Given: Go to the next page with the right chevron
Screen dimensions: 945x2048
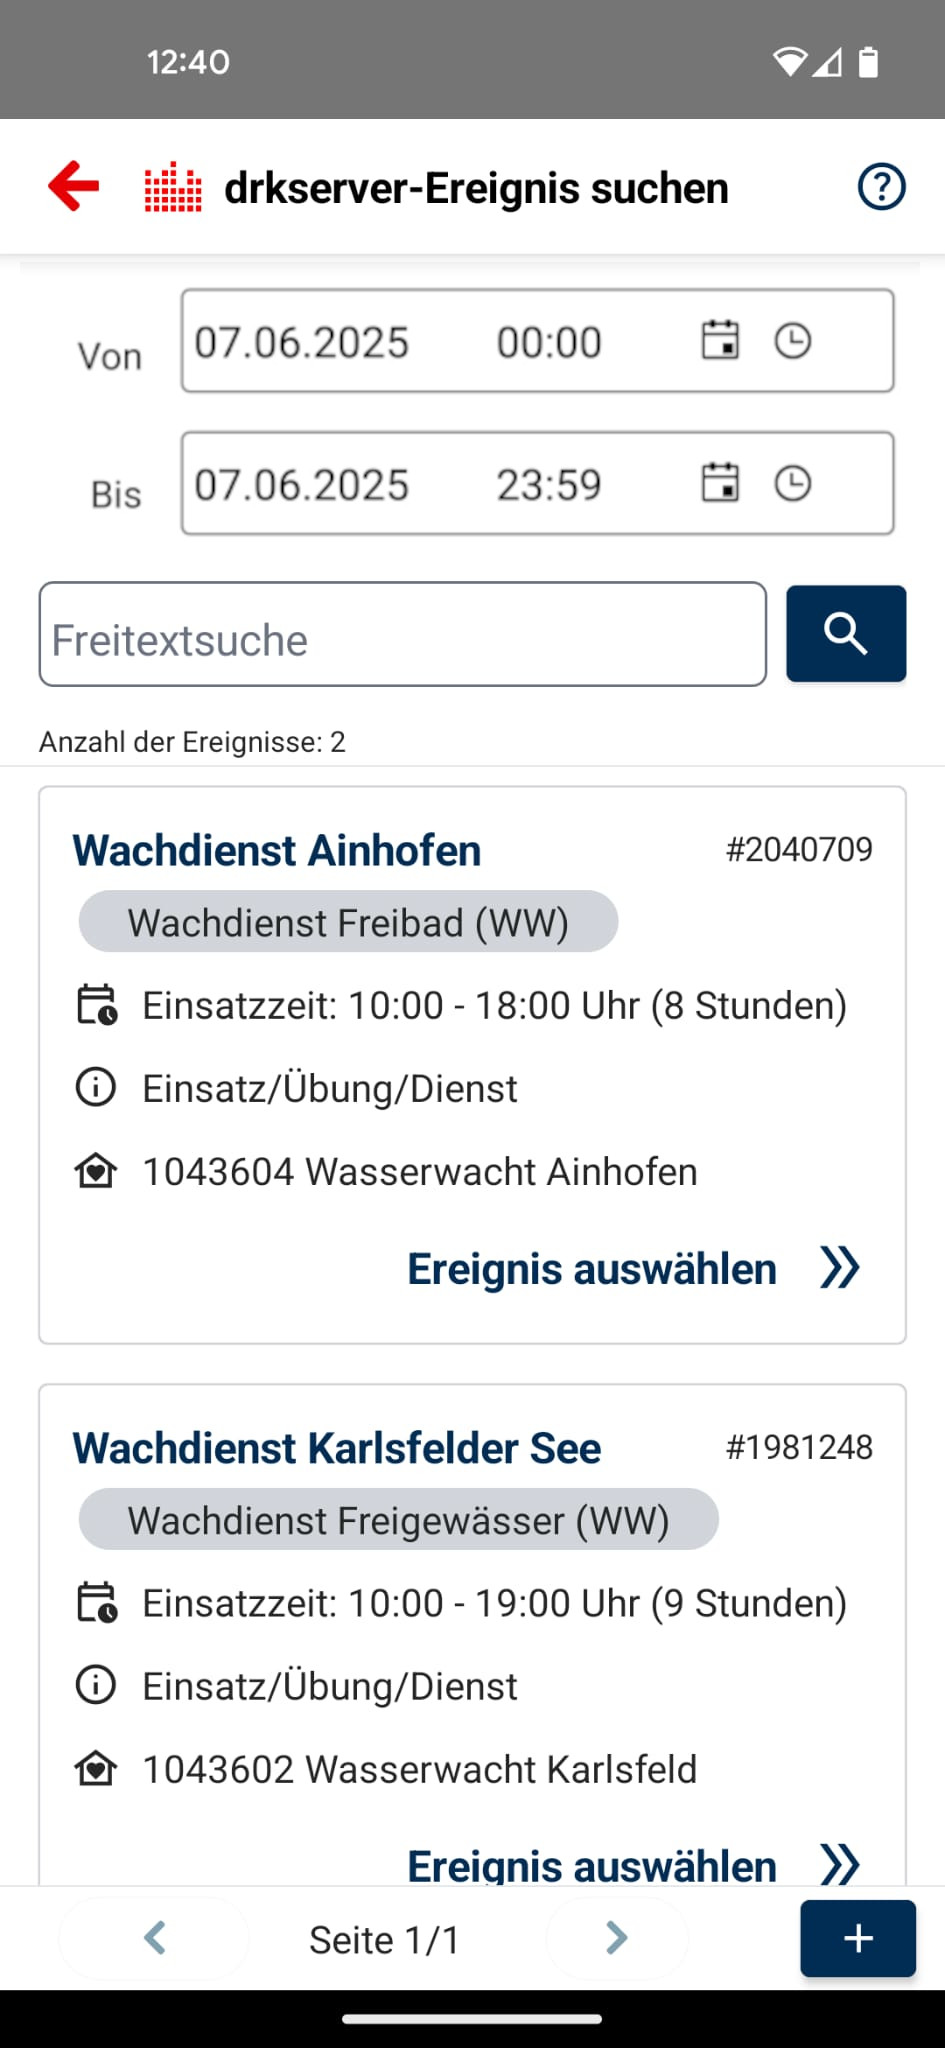Looking at the screenshot, I should (x=617, y=1938).
